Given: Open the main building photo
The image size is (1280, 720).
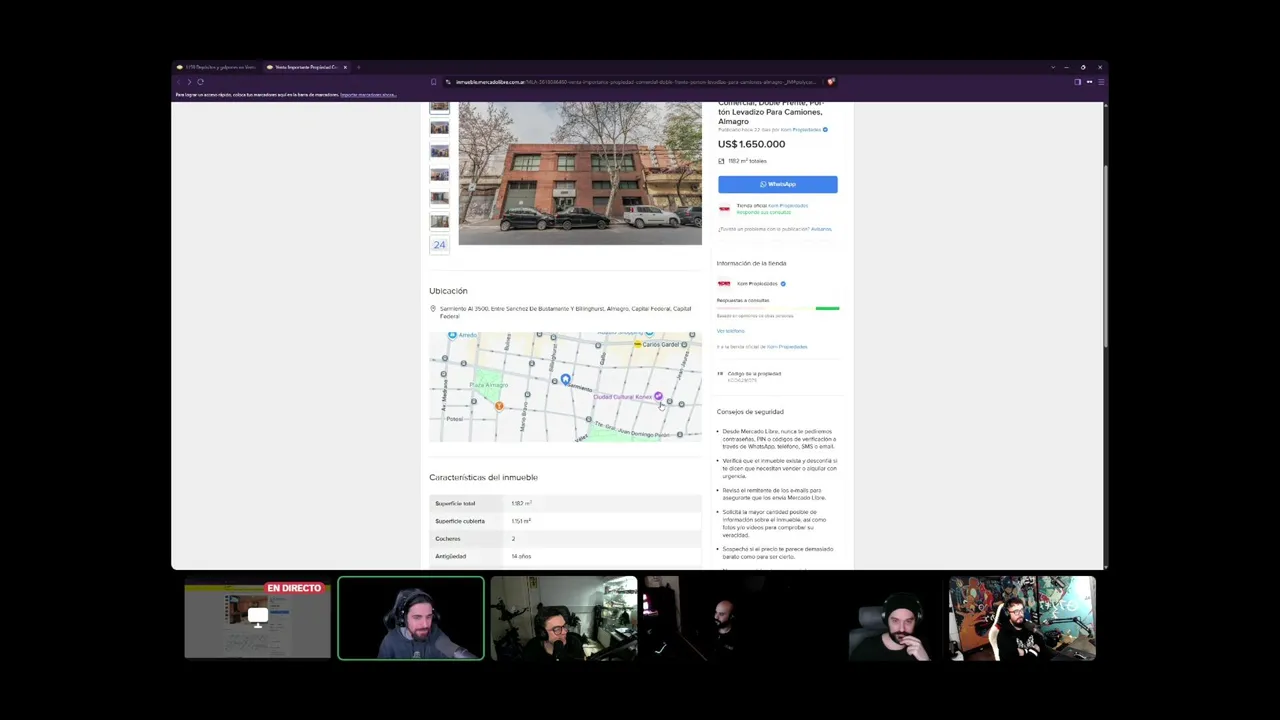Looking at the screenshot, I should pyautogui.click(x=580, y=173).
